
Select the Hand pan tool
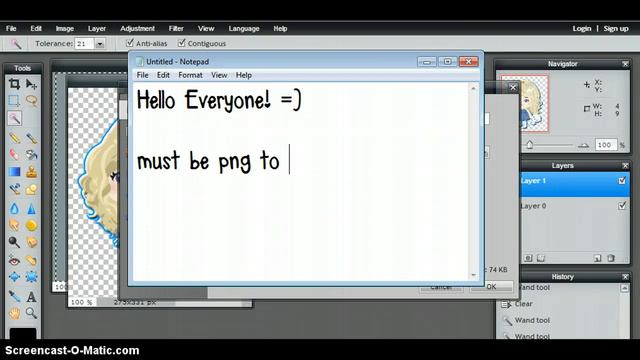(14, 313)
